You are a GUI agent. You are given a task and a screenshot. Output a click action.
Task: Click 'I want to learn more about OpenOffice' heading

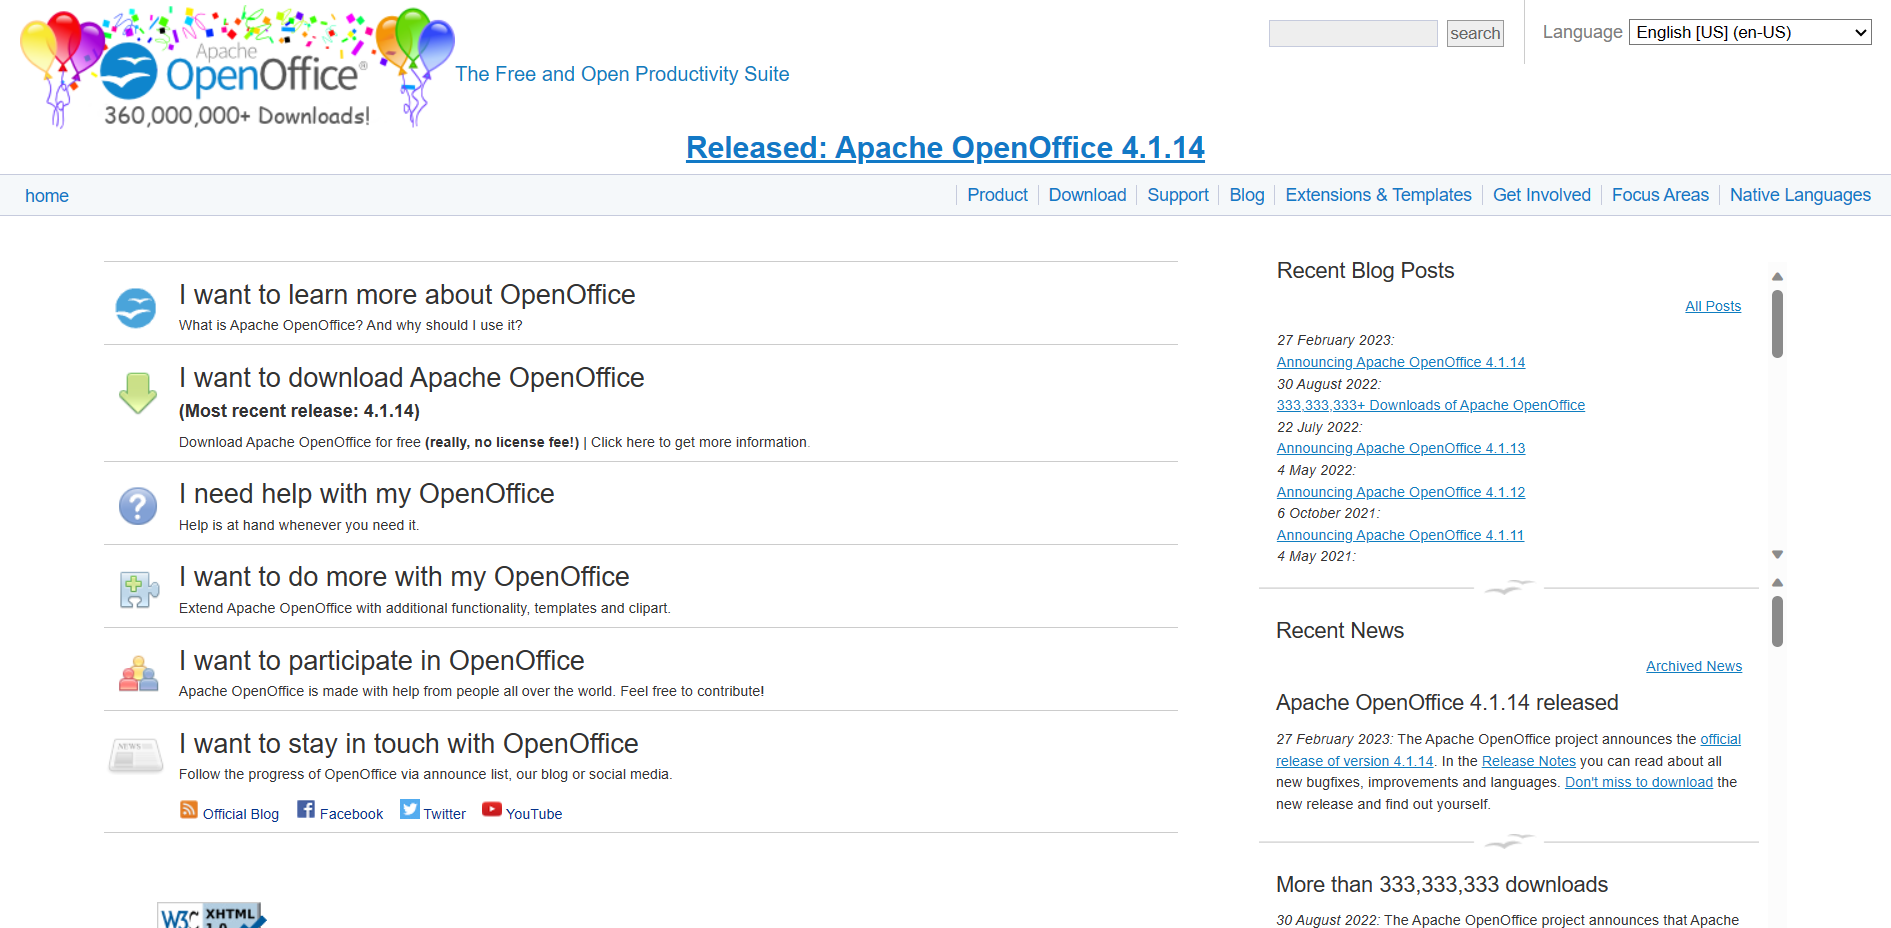407,295
